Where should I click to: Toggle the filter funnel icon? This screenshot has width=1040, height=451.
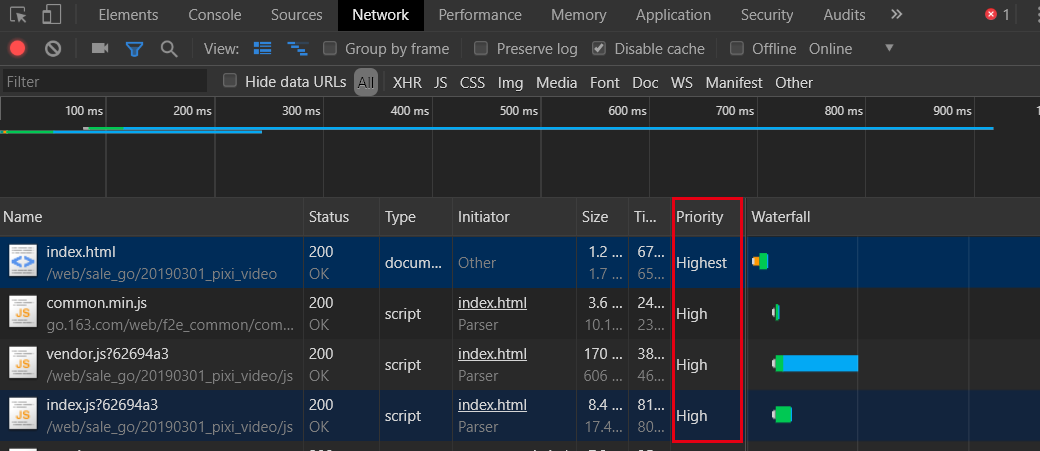pos(135,48)
